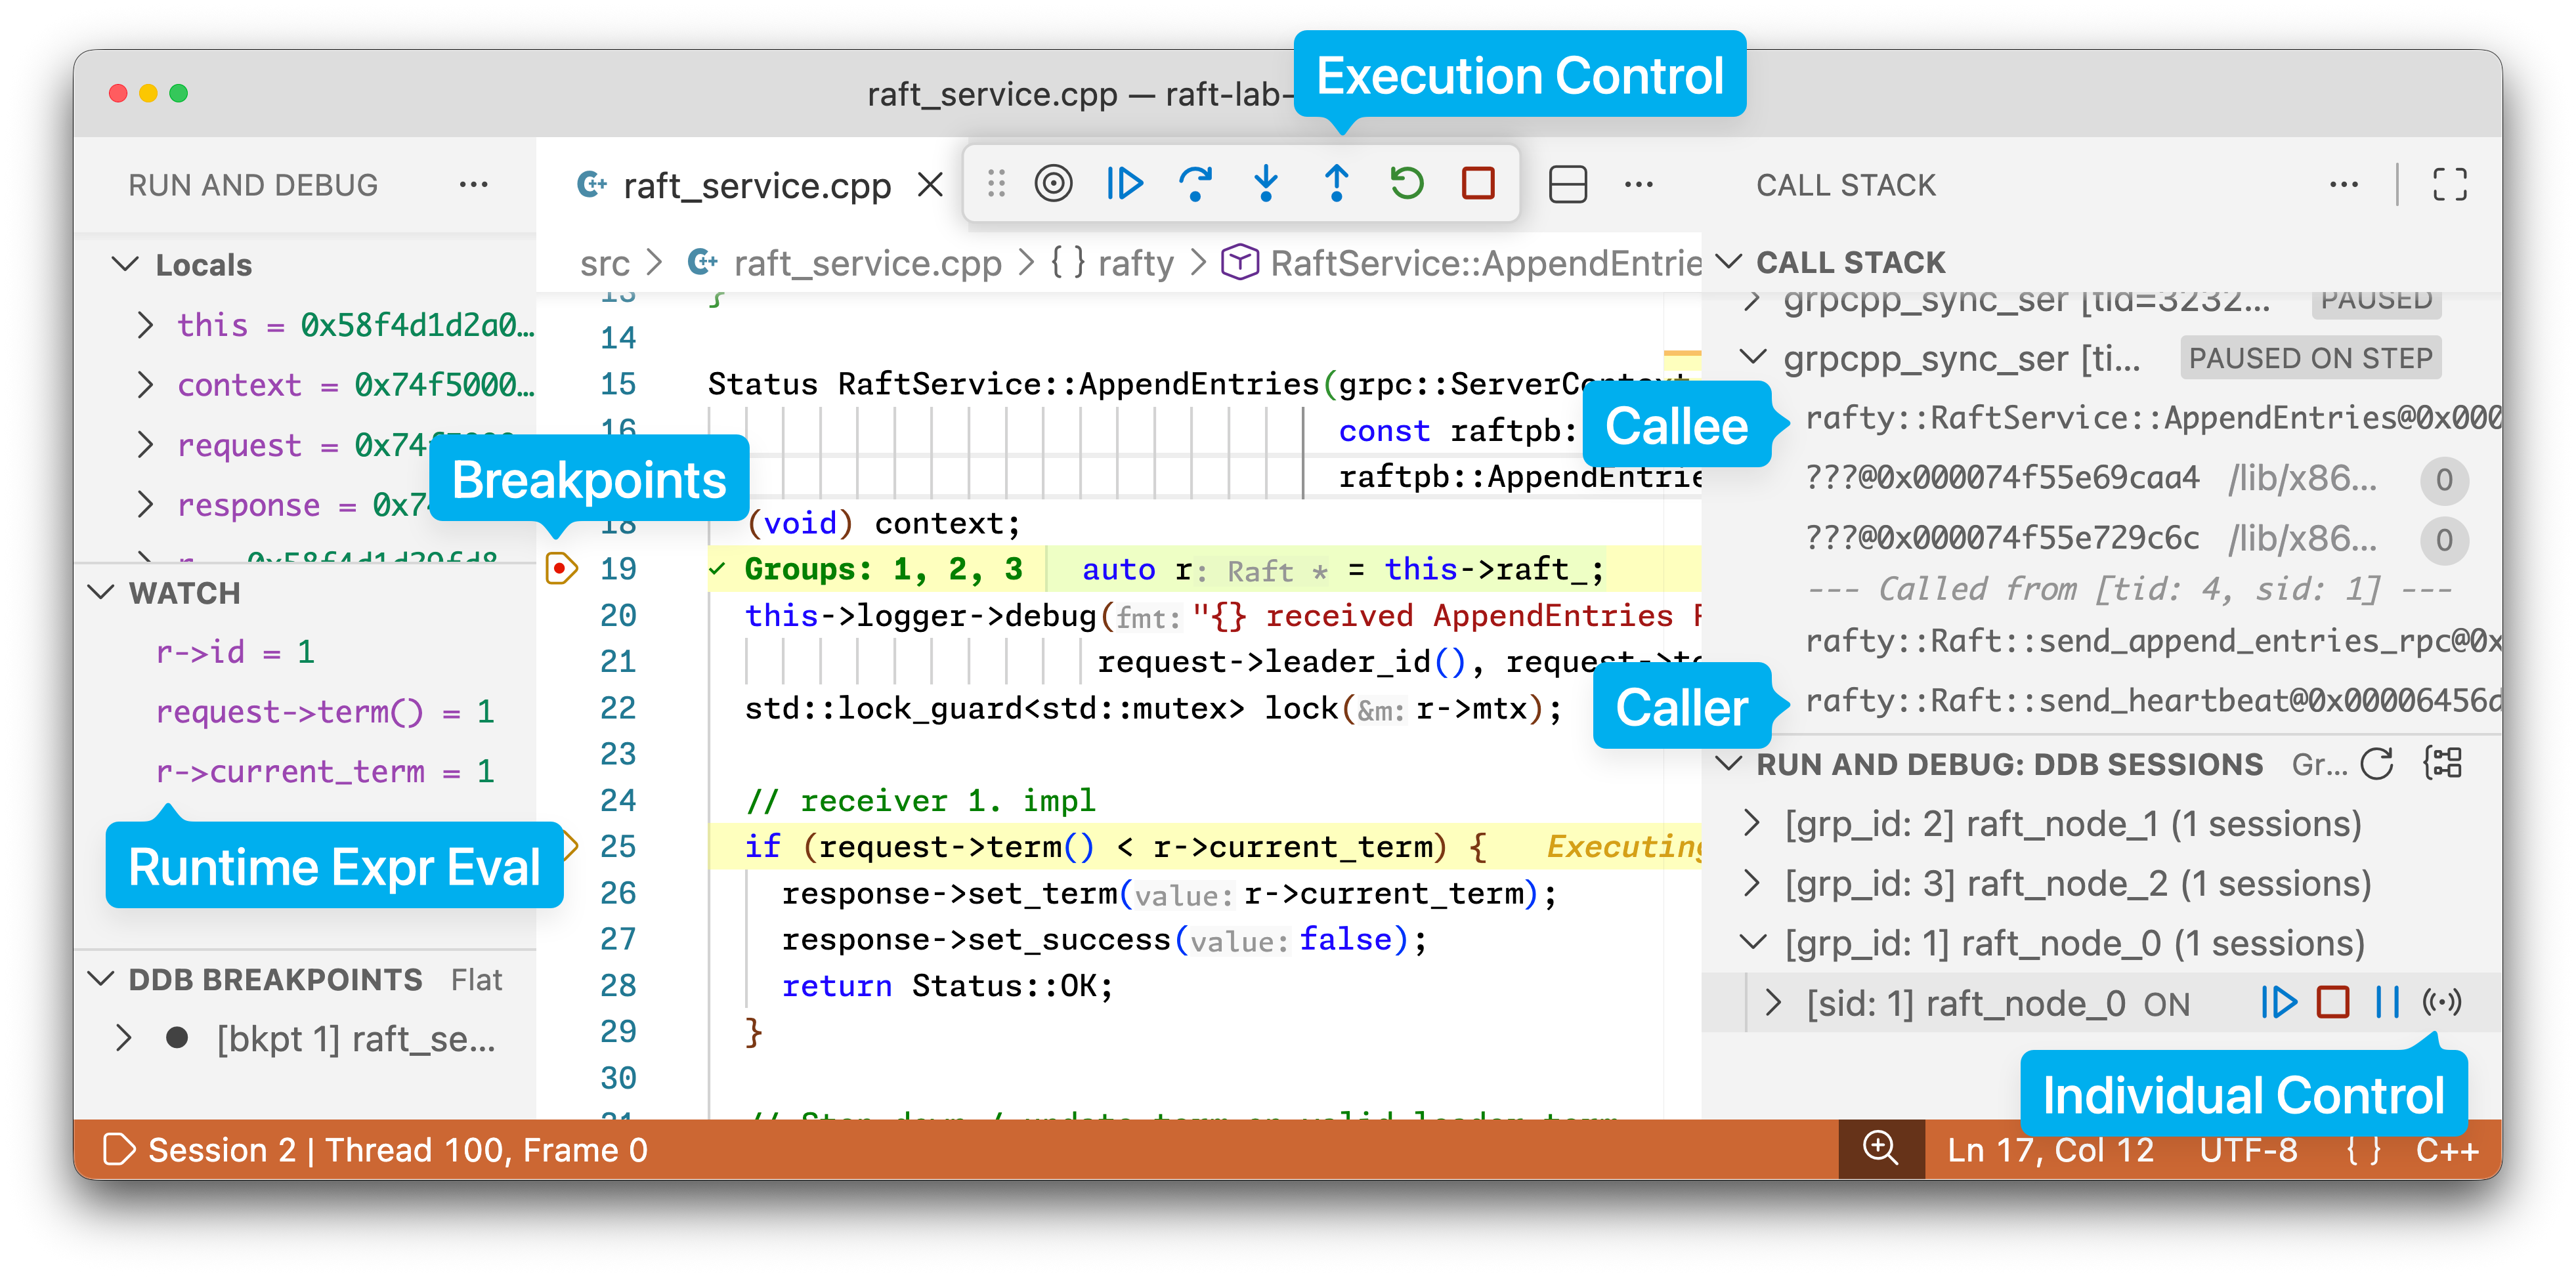Viewport: 2576px width, 1277px height.
Task: Collapse grp_id 1 raft_node_0 group
Action: [x=1753, y=942]
